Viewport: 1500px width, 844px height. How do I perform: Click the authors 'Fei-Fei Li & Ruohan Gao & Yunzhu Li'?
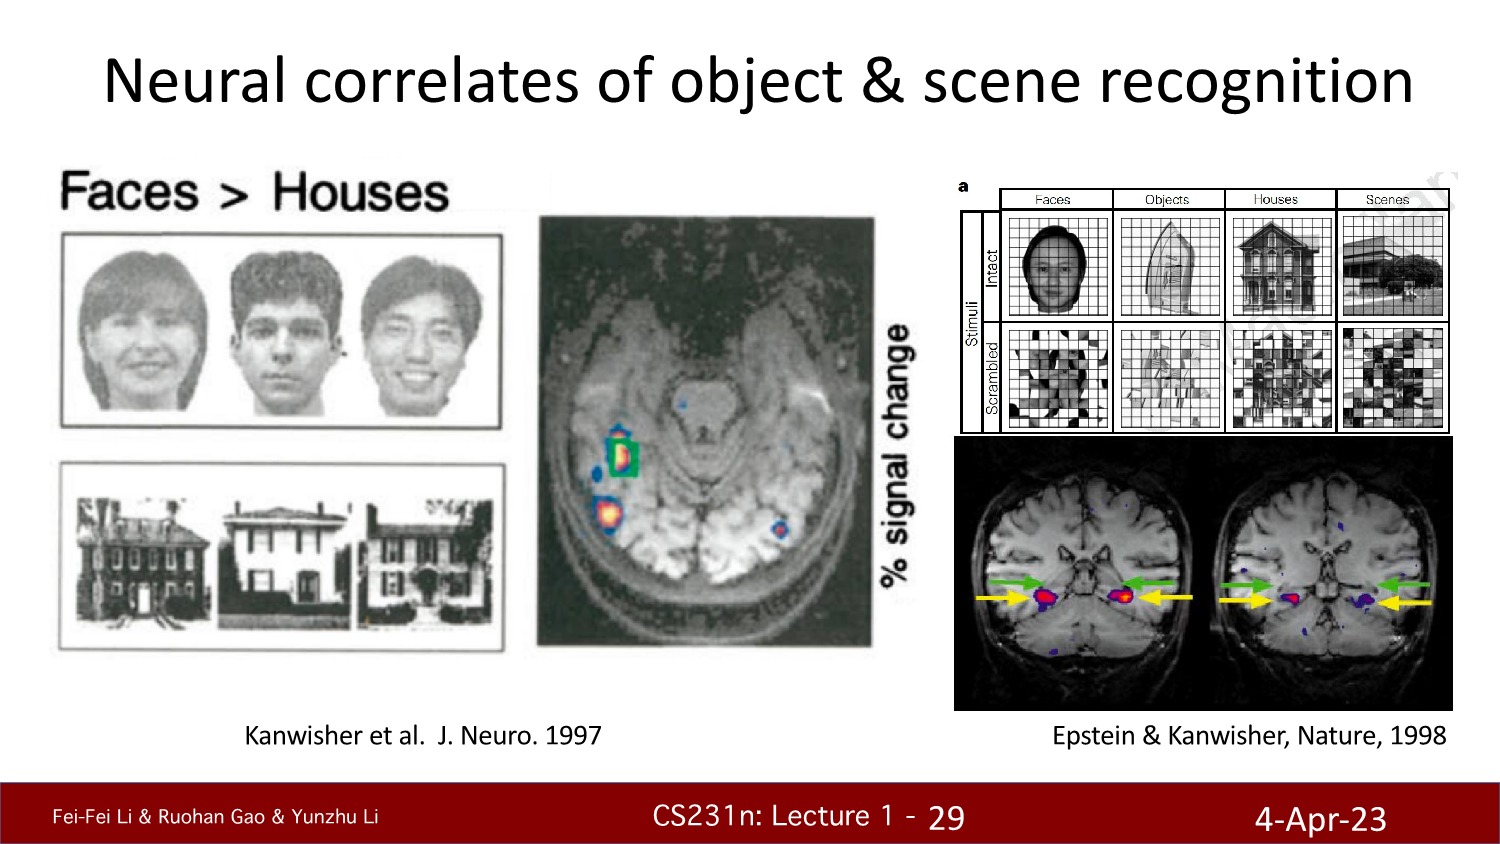215,817
